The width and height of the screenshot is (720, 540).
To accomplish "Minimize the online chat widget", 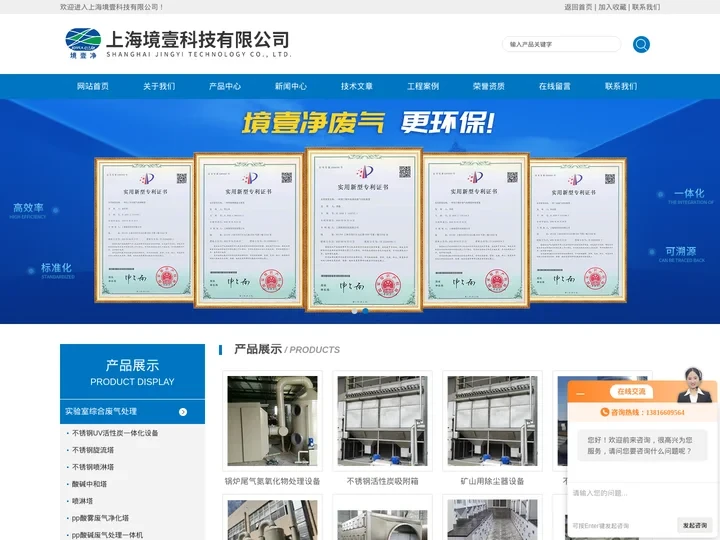I will 580,394.
